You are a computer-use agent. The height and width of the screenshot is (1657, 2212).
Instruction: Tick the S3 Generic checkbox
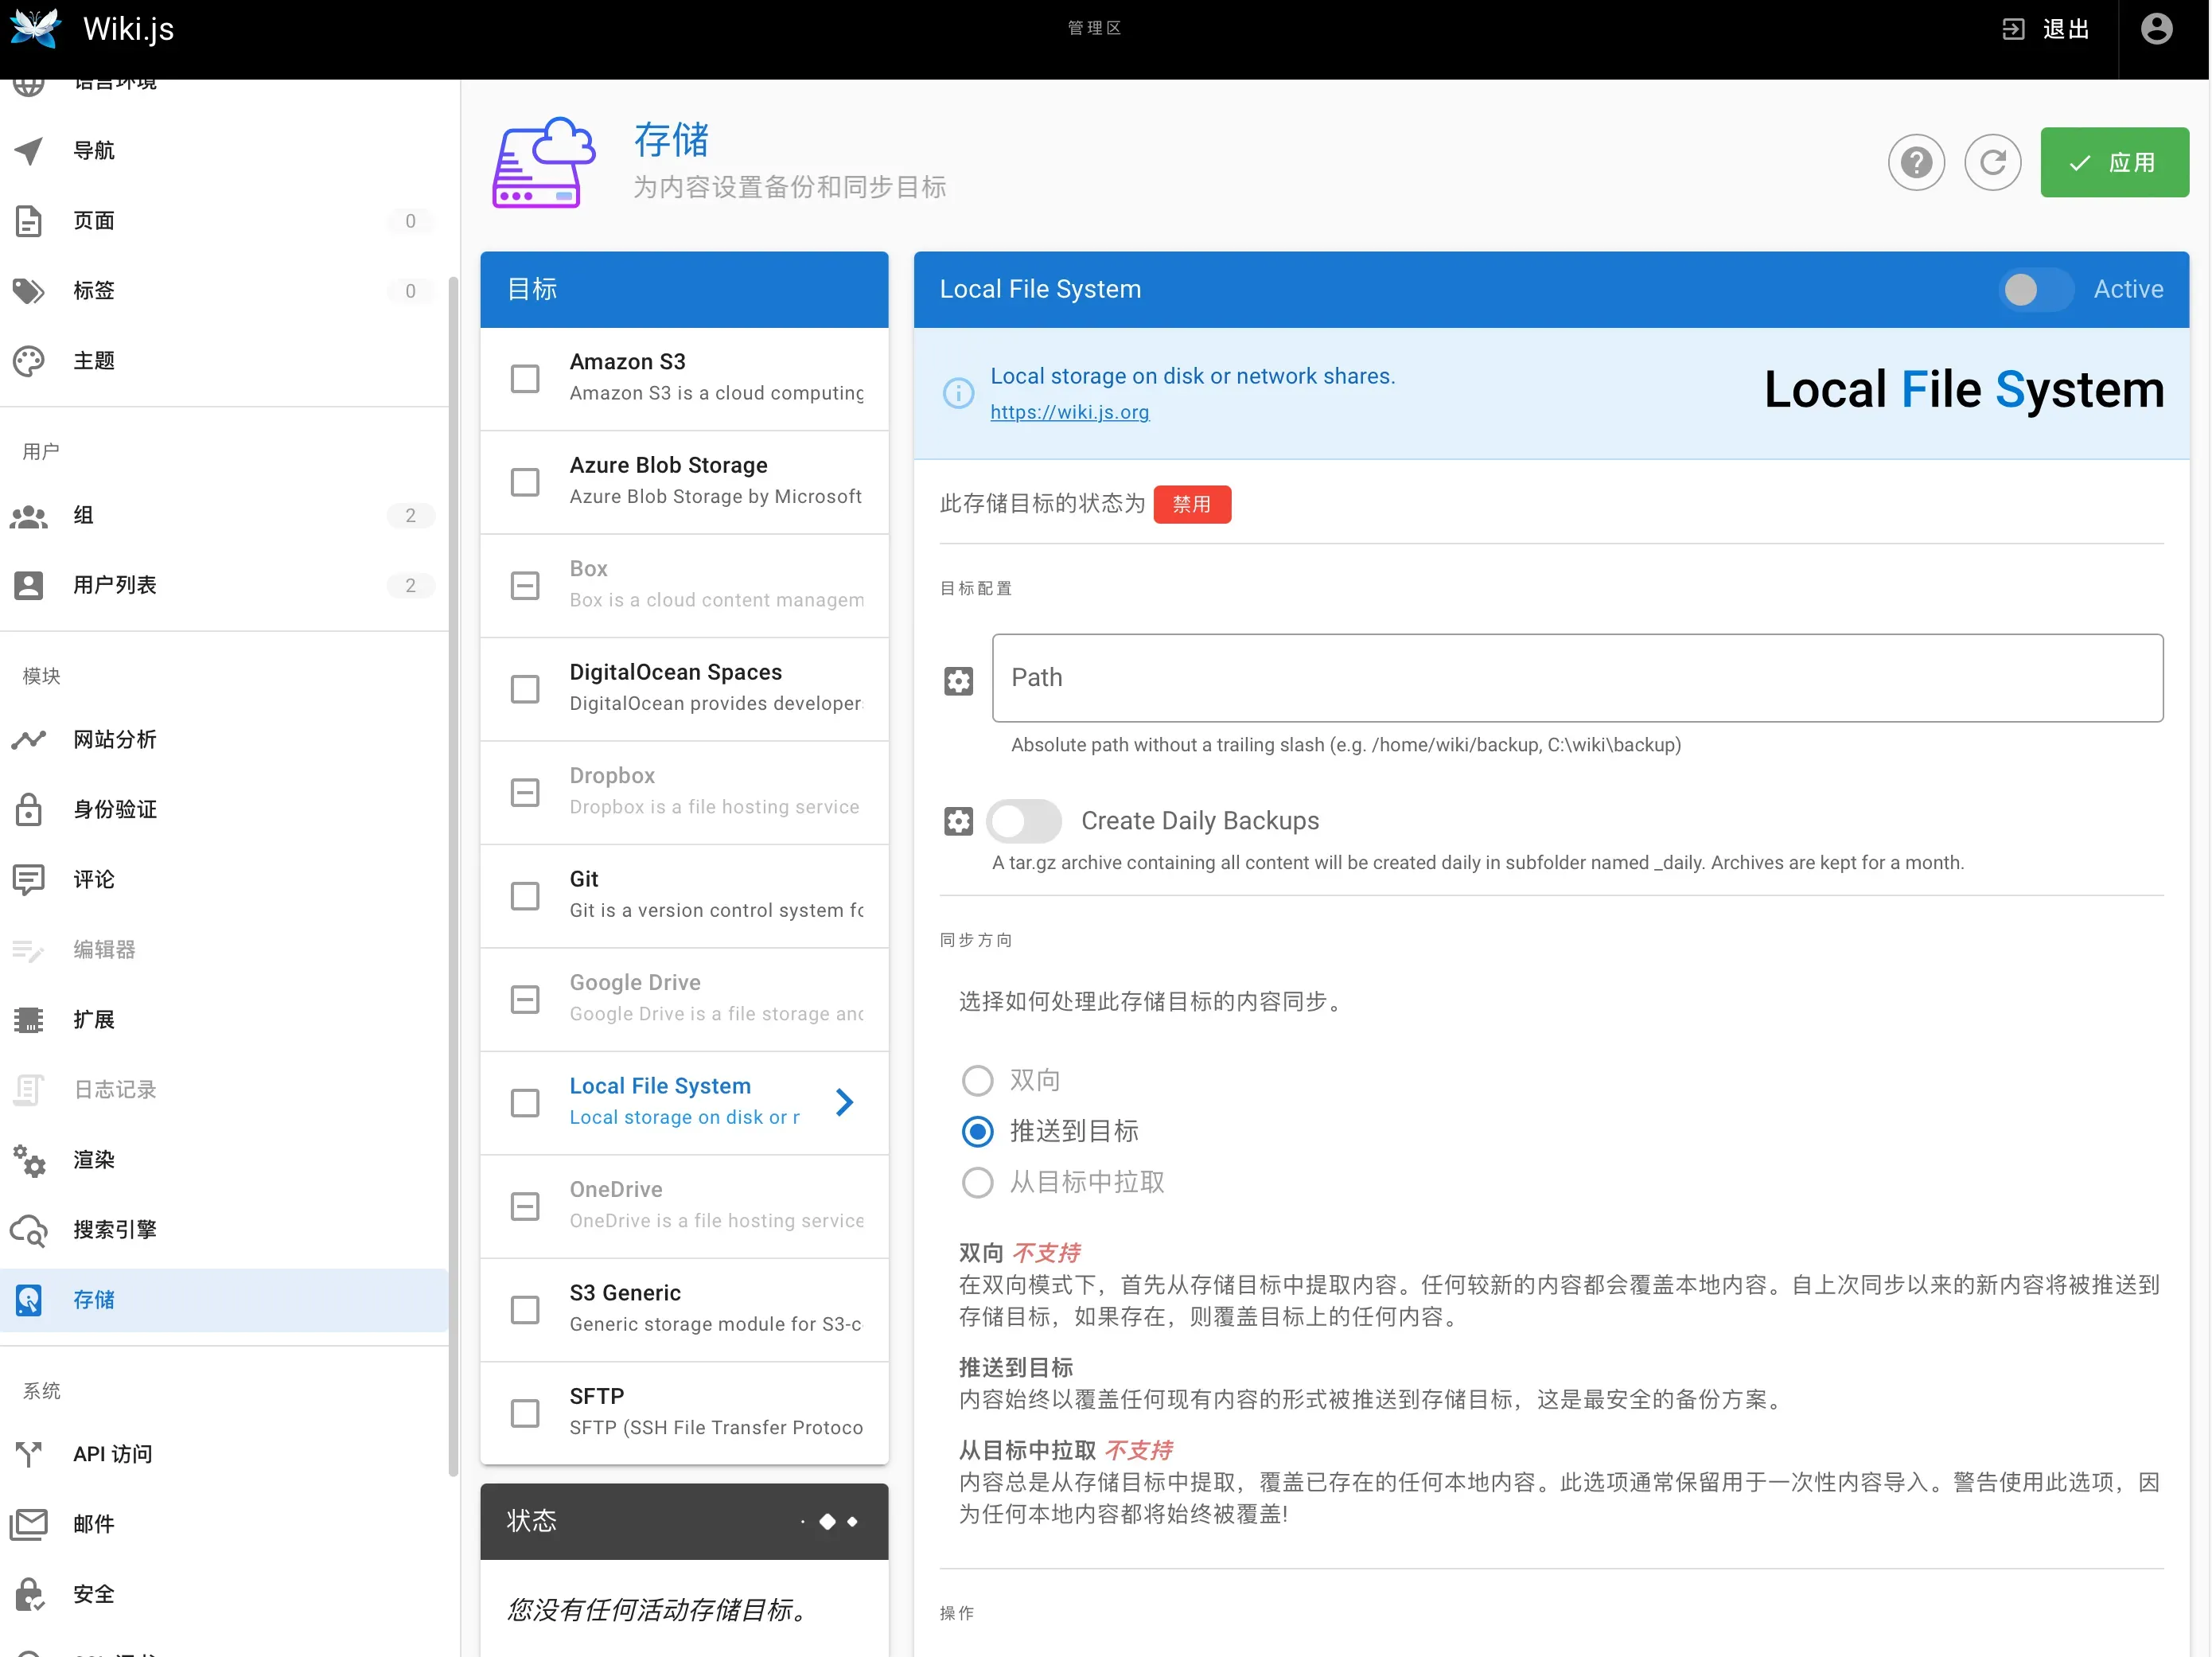pyautogui.click(x=525, y=1310)
